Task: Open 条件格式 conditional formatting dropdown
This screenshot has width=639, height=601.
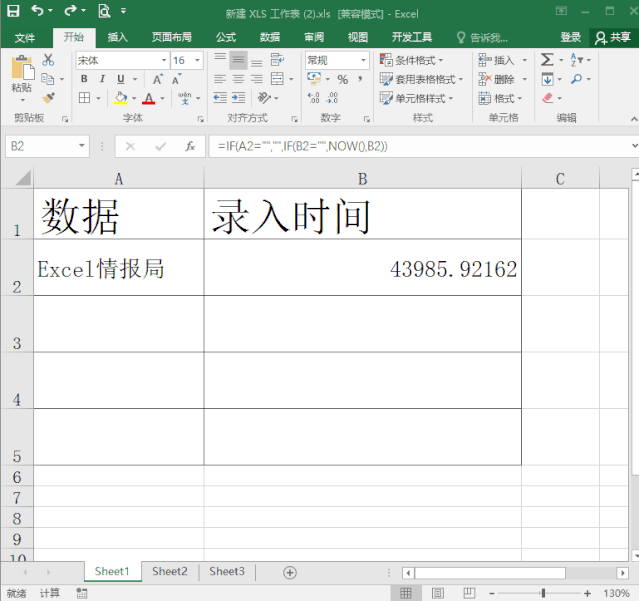Action: pyautogui.click(x=412, y=60)
